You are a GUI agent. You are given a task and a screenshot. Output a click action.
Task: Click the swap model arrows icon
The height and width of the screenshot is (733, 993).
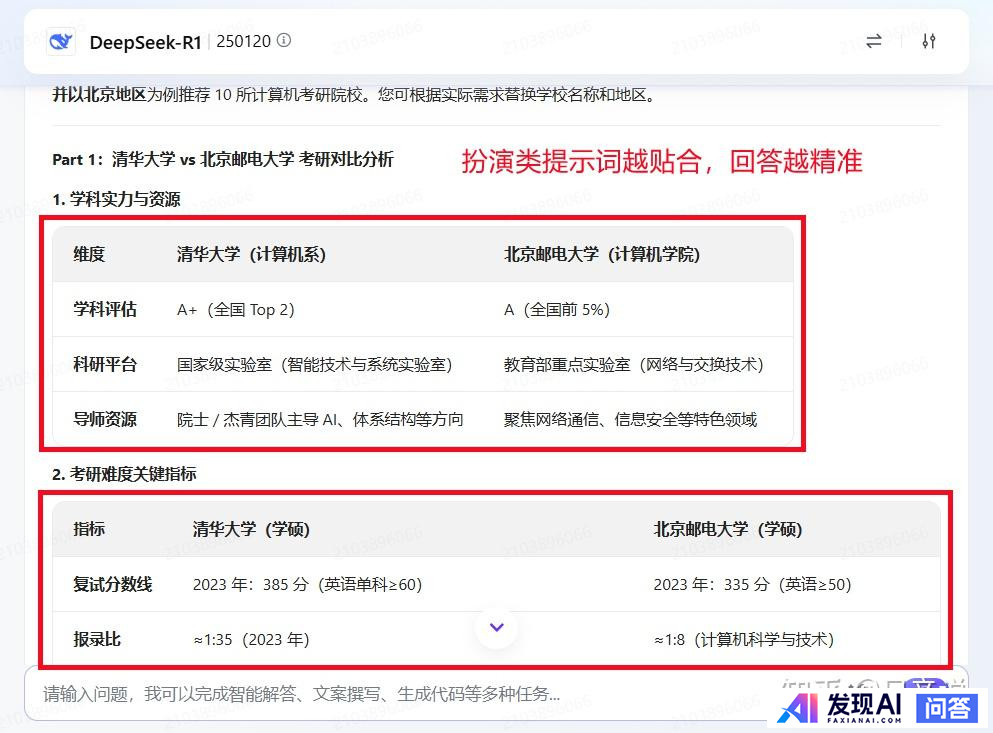point(874,42)
